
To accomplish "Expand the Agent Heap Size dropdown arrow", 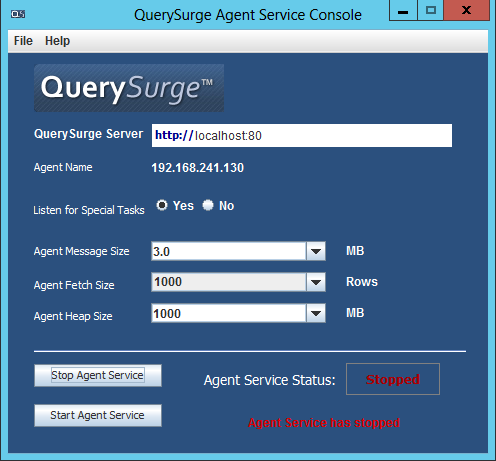I will pyautogui.click(x=316, y=313).
